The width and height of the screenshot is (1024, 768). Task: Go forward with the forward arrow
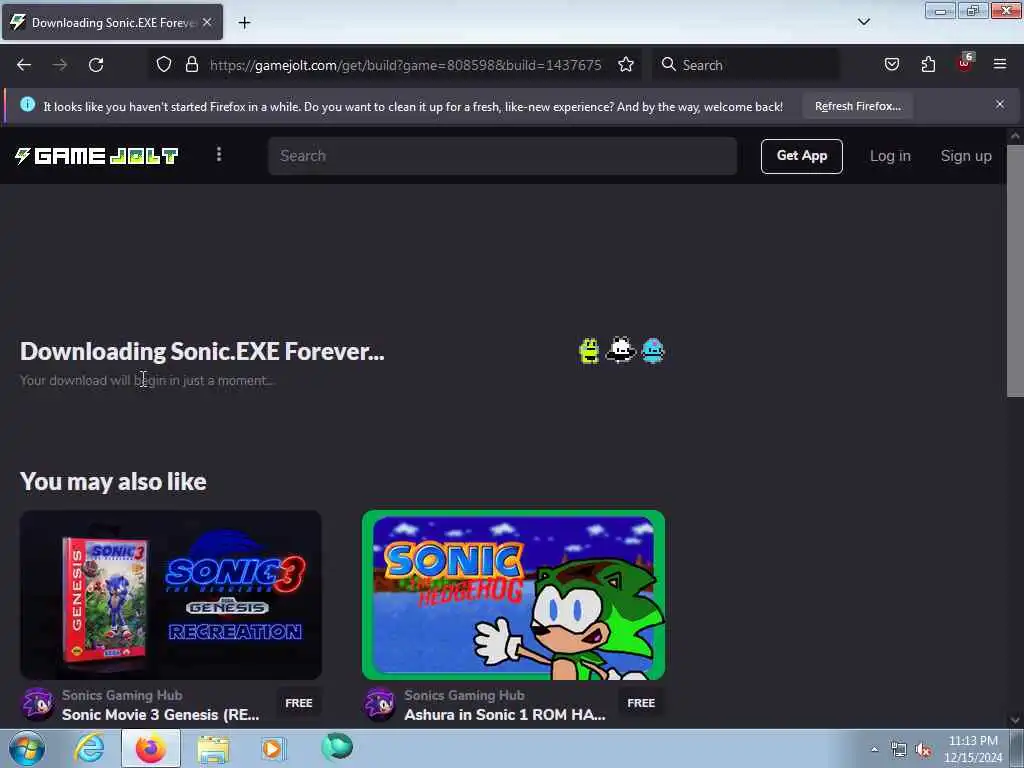[x=60, y=65]
